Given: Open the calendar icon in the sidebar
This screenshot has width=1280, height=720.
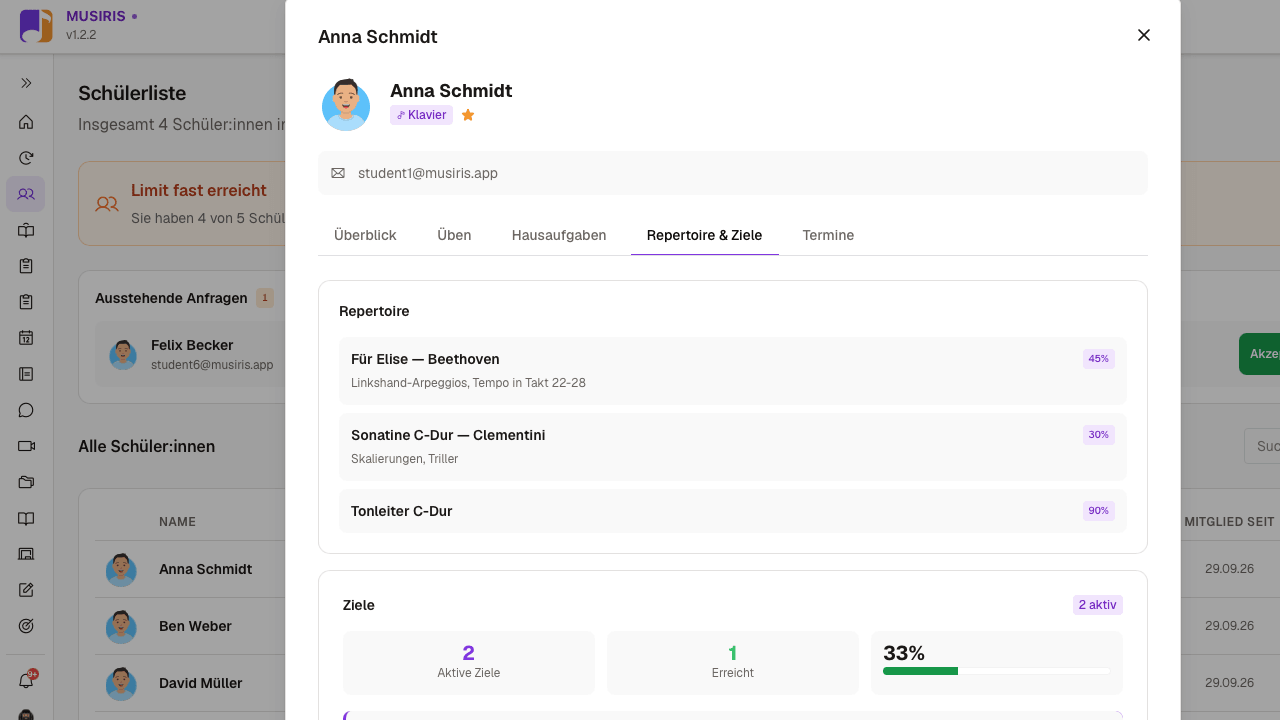Looking at the screenshot, I should tap(26, 338).
